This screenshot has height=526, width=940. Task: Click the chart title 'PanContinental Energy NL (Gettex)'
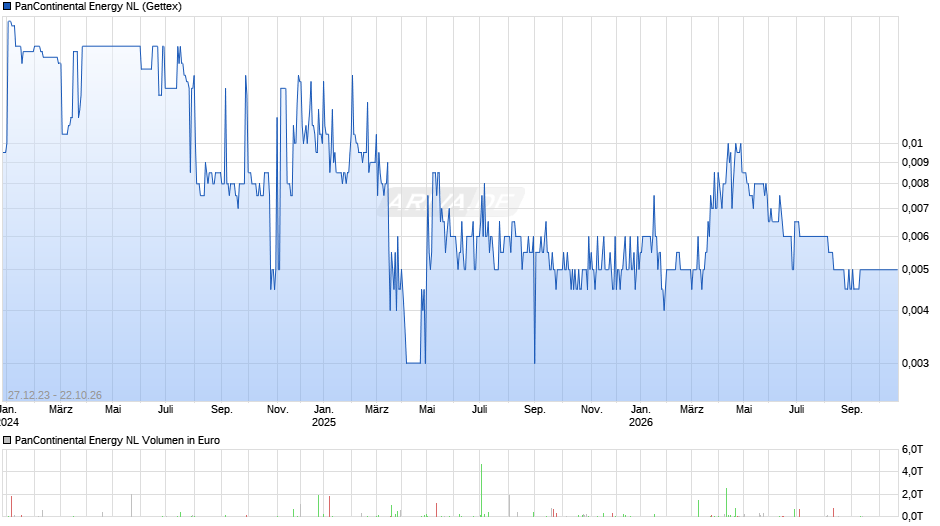coord(98,7)
